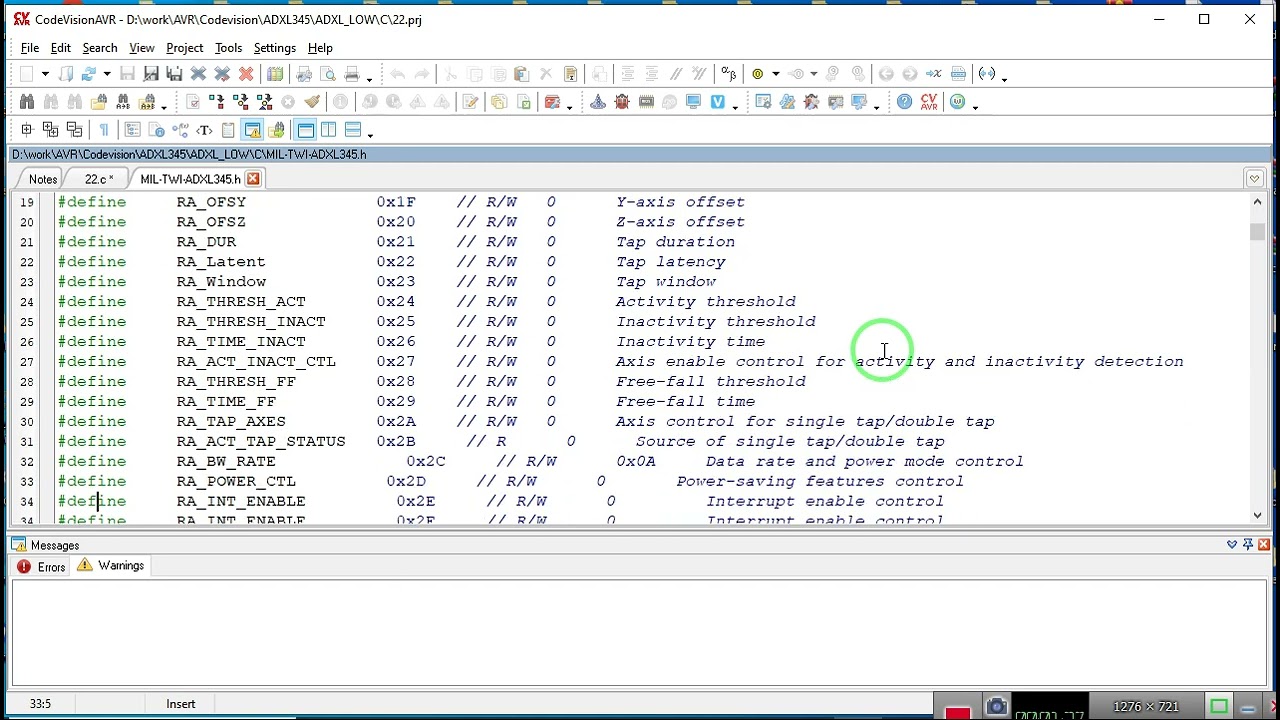This screenshot has height=720, width=1280.
Task: Toggle the show paragraph marks icon
Action: click(x=104, y=130)
